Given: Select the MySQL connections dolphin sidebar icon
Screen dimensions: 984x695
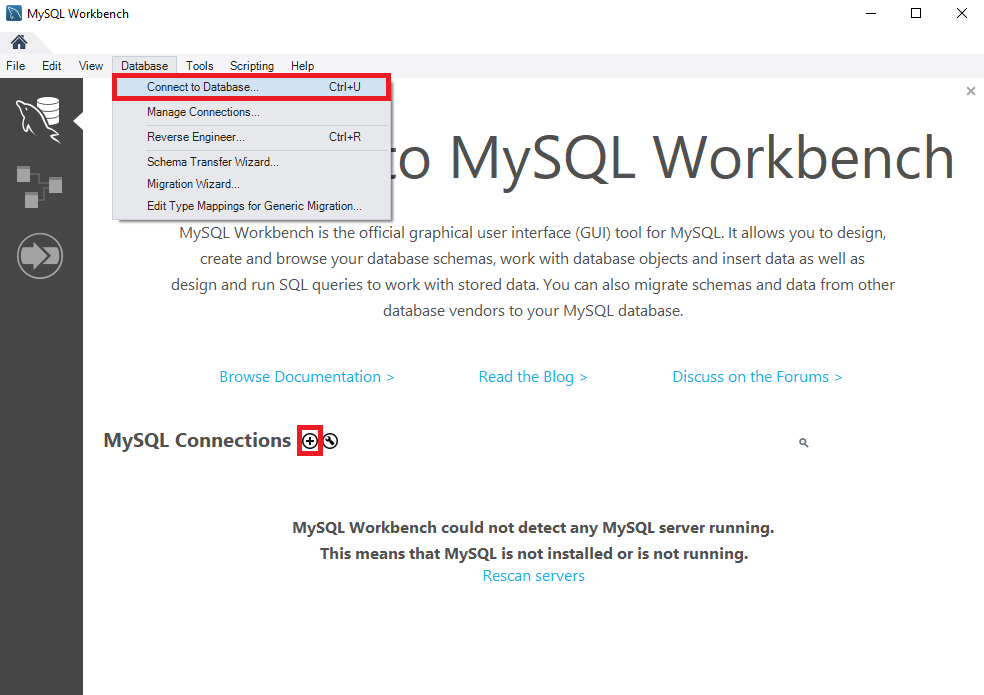Looking at the screenshot, I should pos(39,119).
